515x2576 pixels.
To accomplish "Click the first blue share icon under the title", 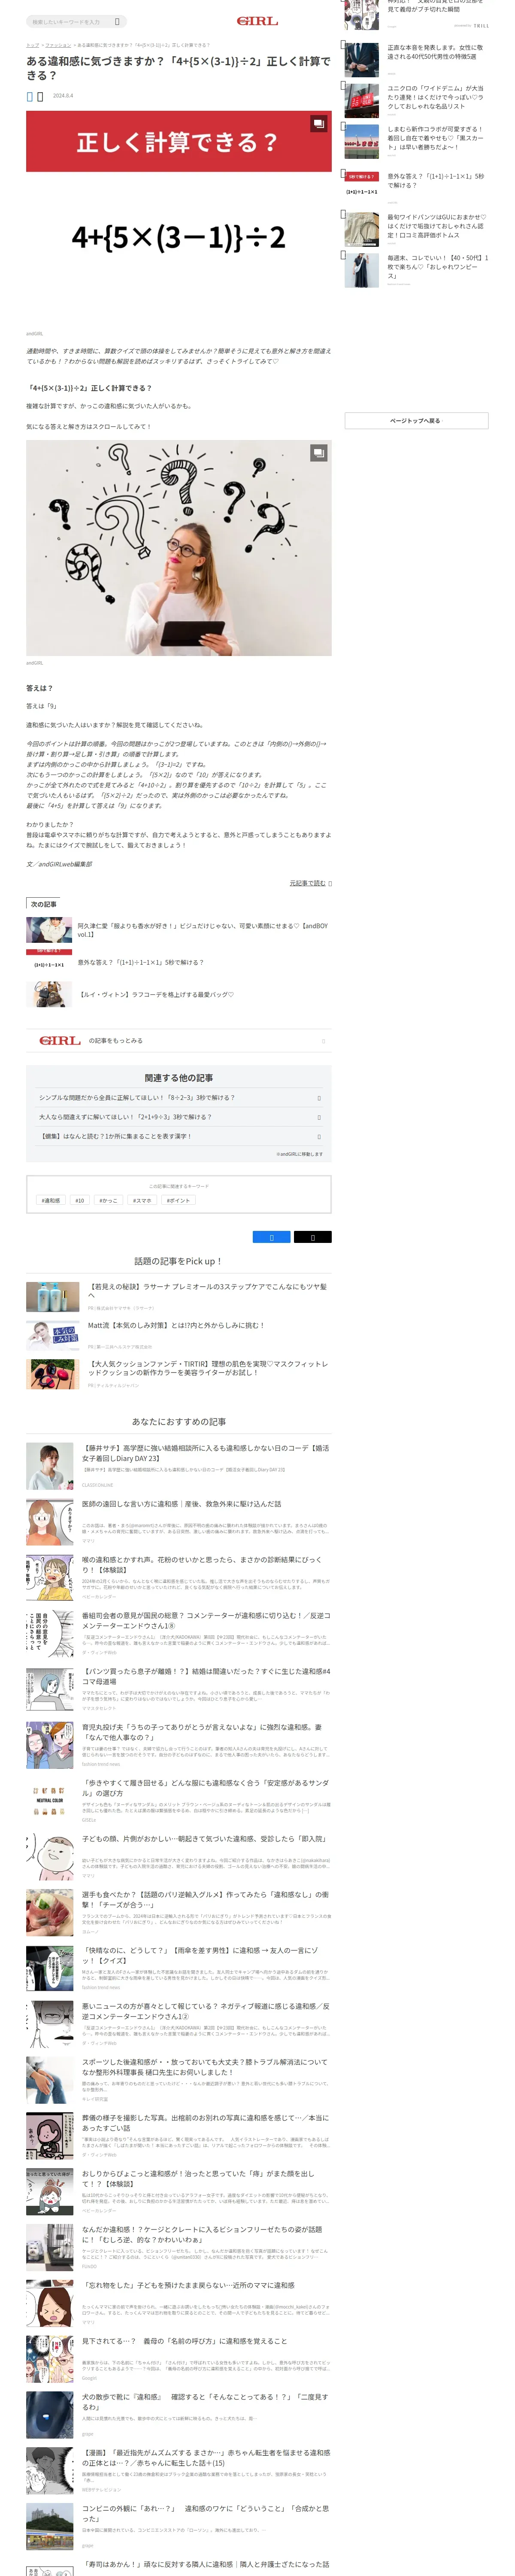I will pyautogui.click(x=29, y=96).
